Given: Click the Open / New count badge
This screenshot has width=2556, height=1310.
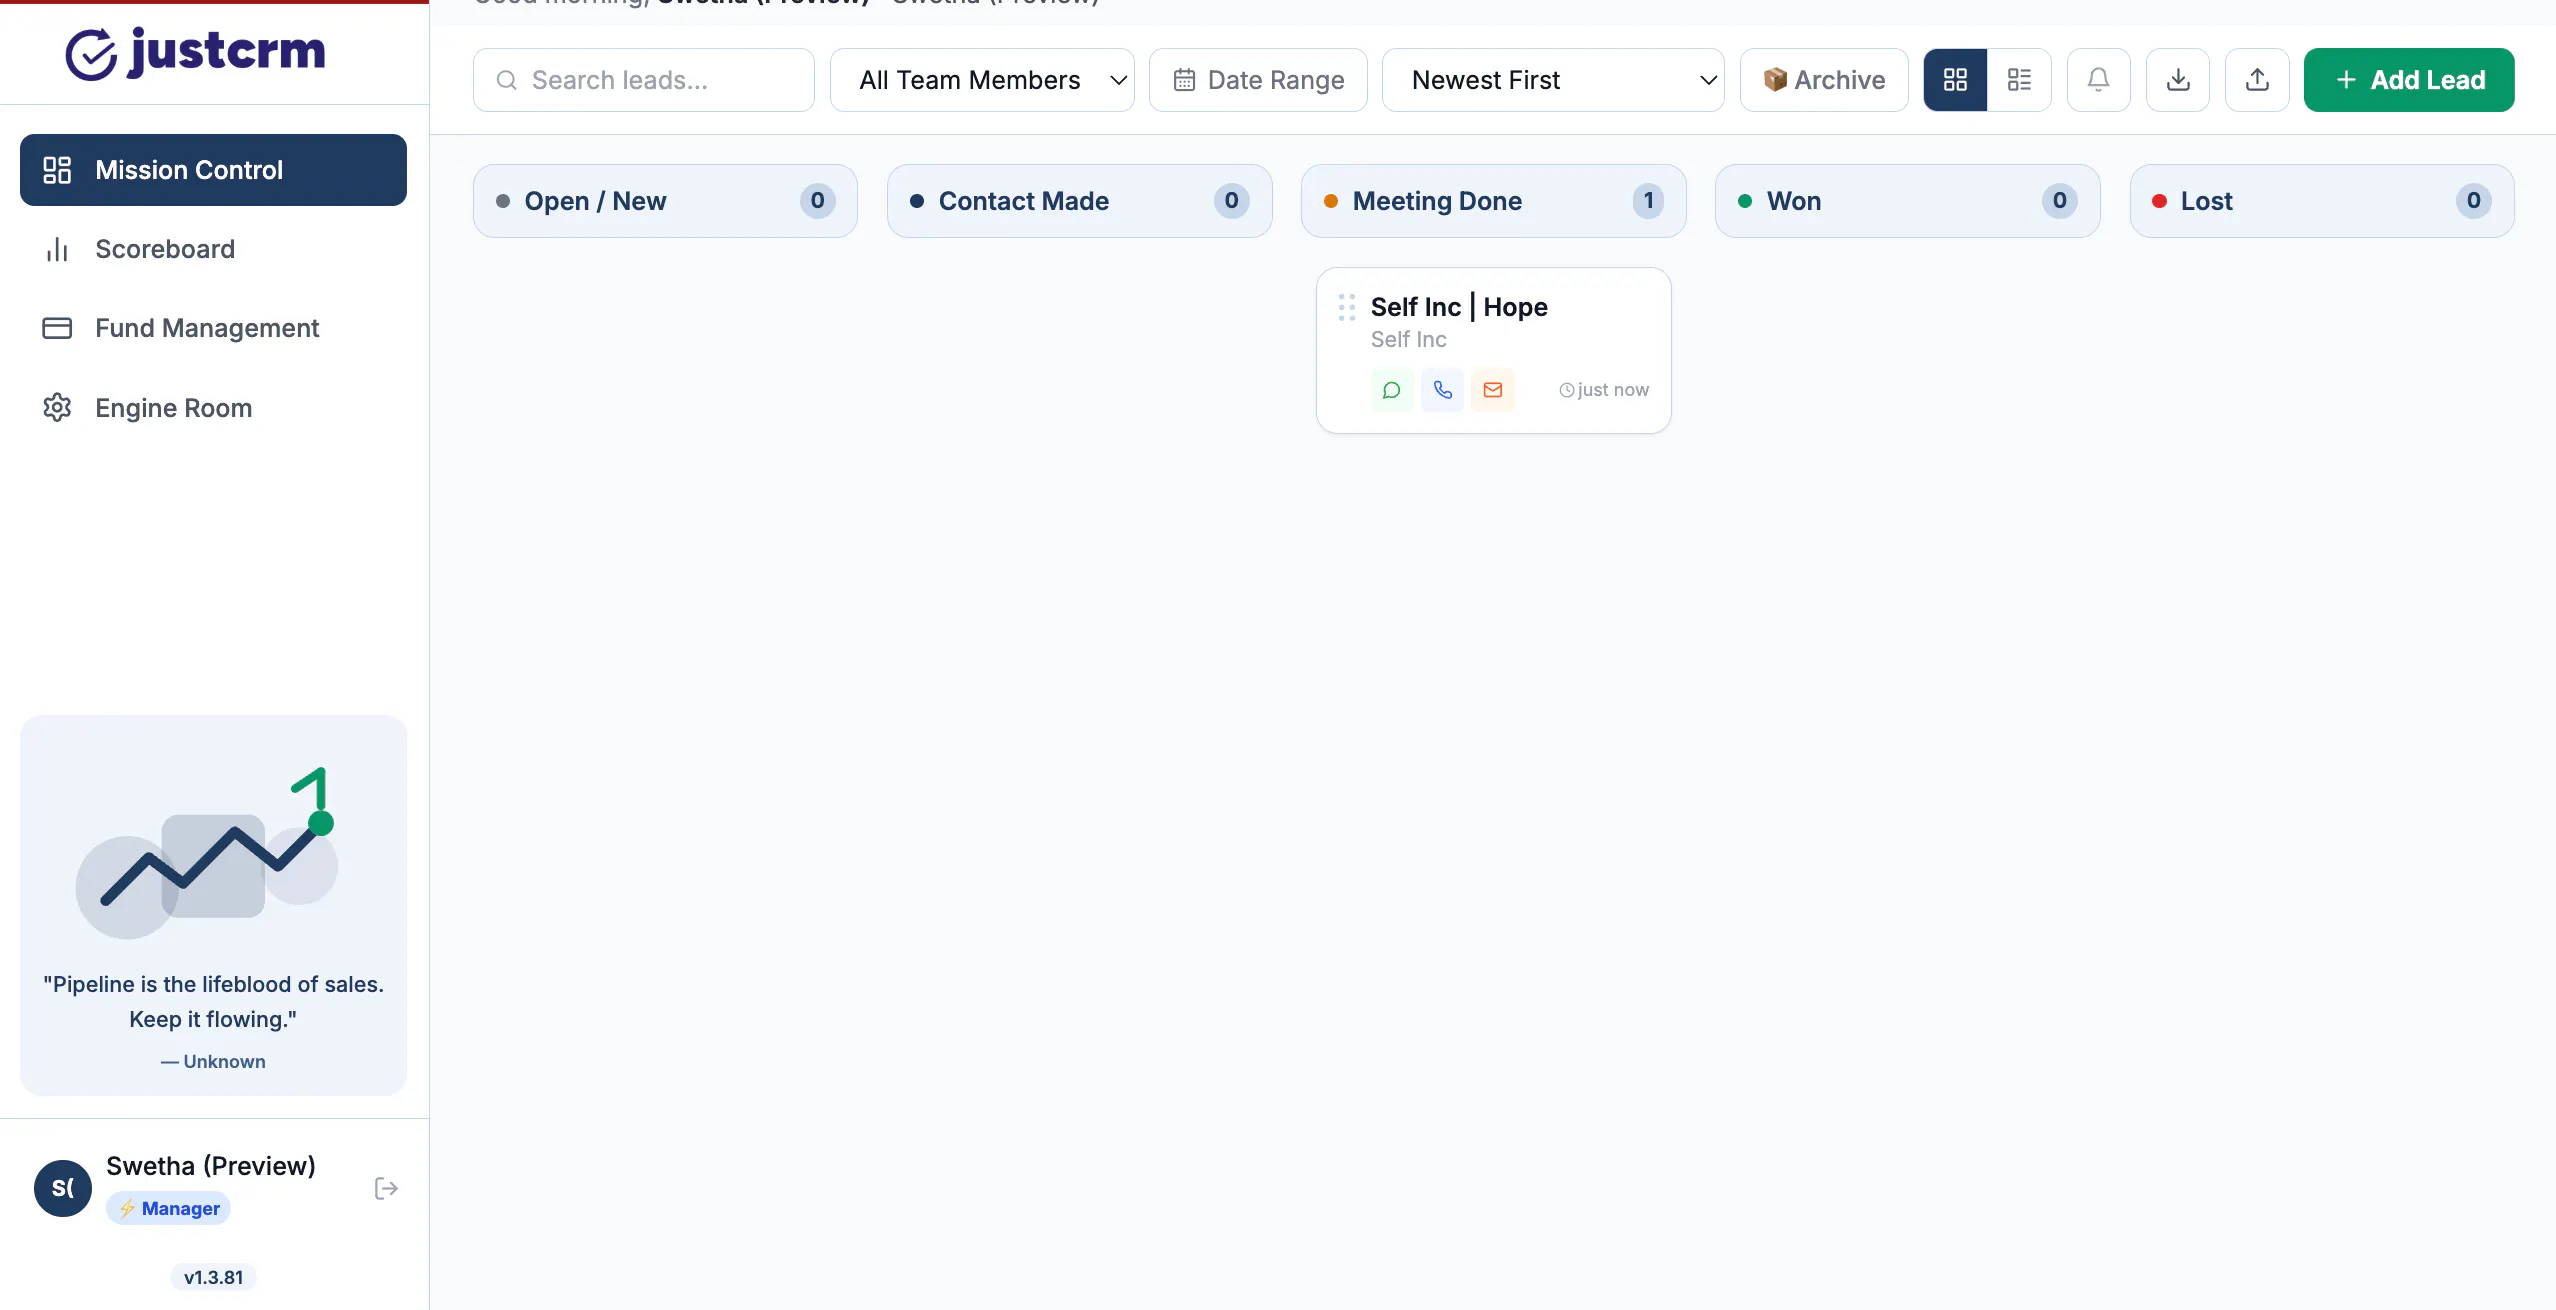Looking at the screenshot, I should click(x=817, y=201).
